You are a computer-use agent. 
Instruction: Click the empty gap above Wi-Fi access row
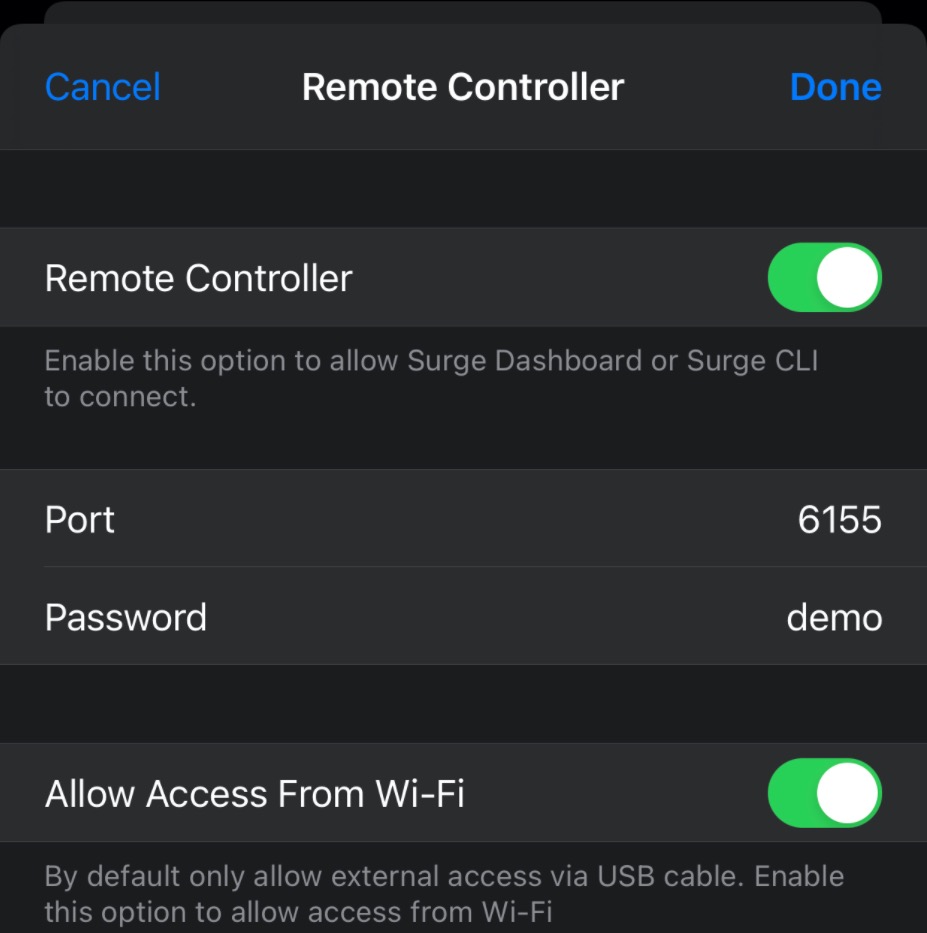coord(464,704)
